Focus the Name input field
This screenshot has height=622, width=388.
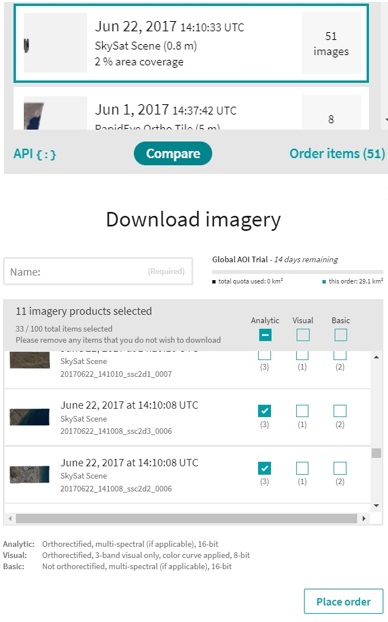pos(98,271)
